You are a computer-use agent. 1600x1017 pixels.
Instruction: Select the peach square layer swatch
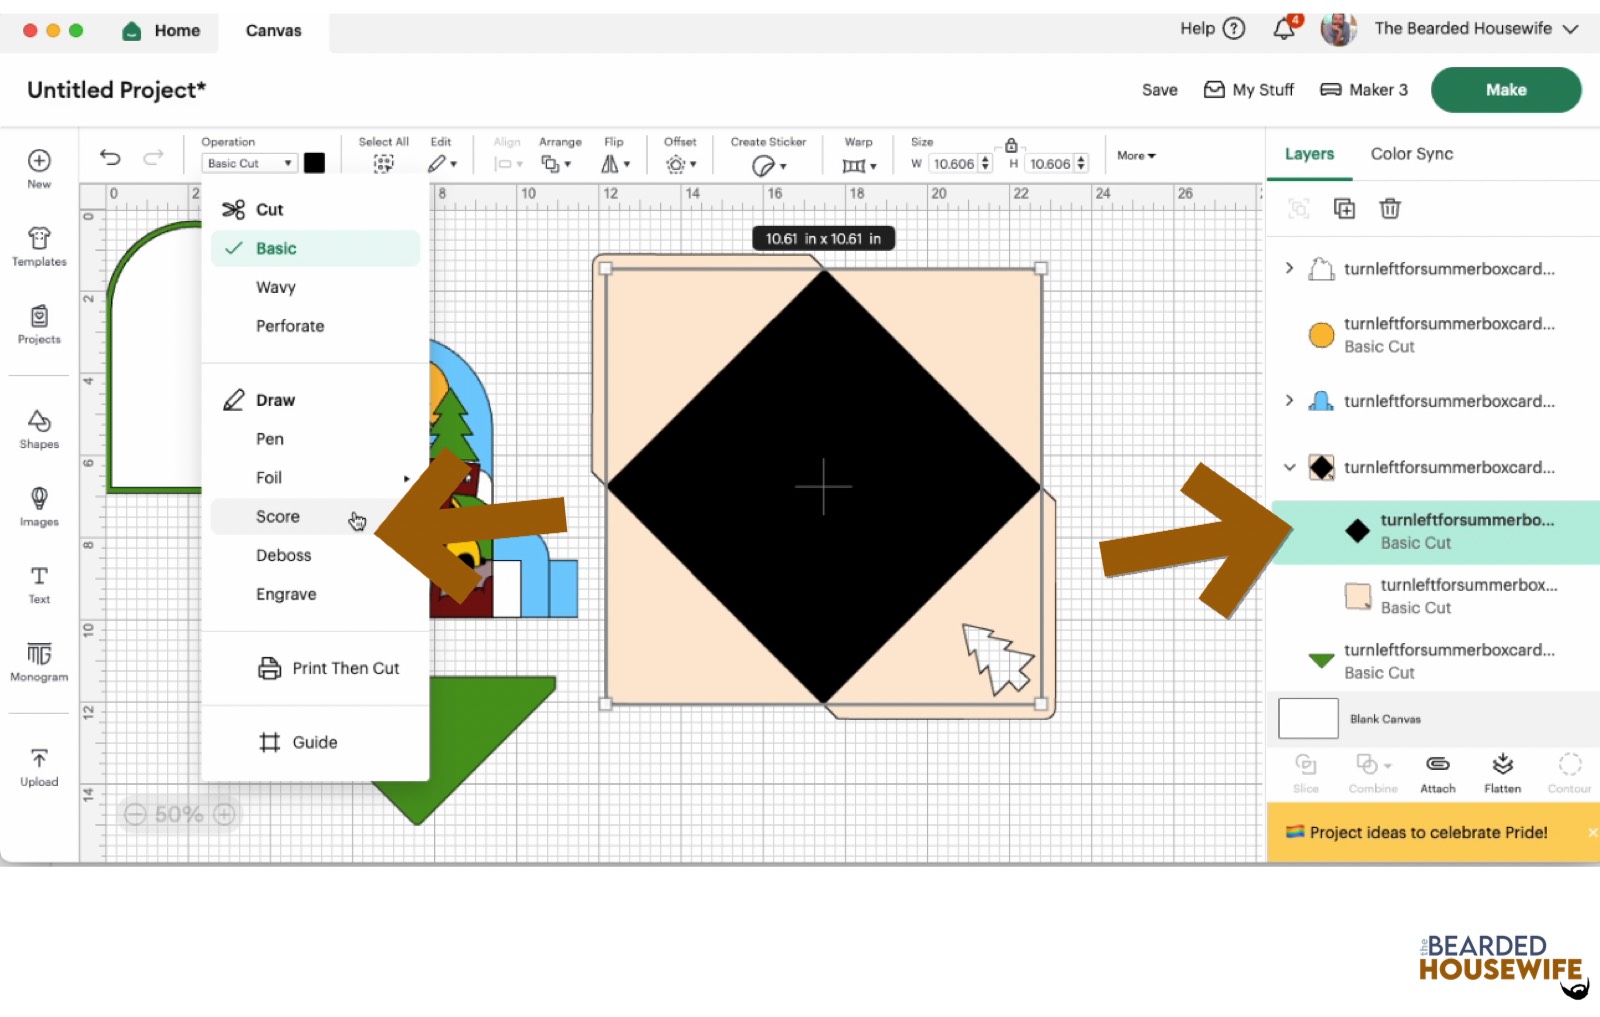1357,596
